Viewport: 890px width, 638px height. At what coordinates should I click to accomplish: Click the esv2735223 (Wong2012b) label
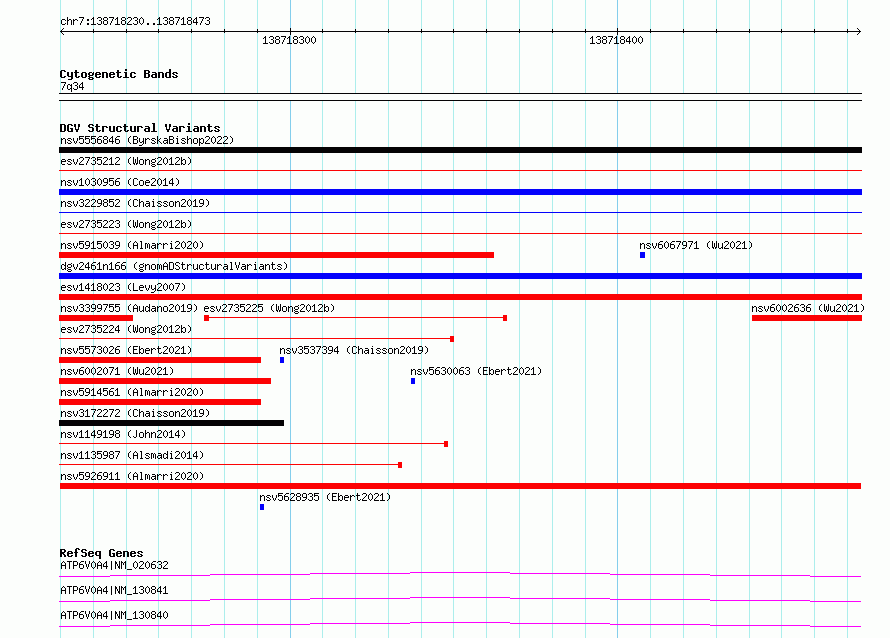(126, 224)
